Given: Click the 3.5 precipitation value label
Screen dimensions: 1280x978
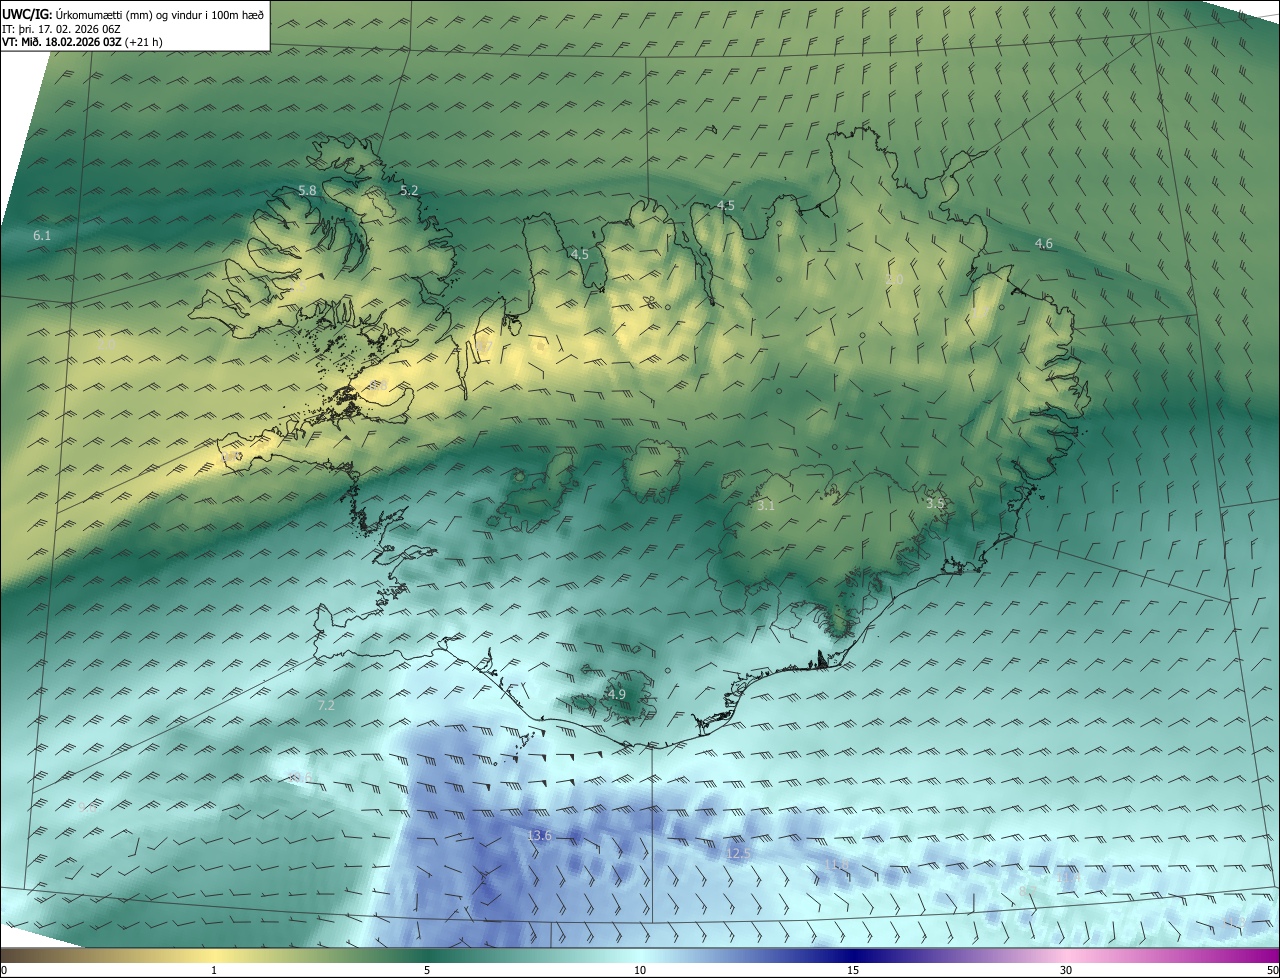Looking at the screenshot, I should [x=935, y=503].
